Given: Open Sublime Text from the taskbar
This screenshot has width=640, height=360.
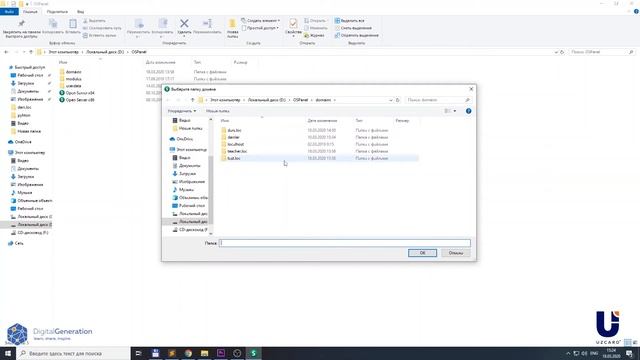Looking at the screenshot, I should point(172,353).
